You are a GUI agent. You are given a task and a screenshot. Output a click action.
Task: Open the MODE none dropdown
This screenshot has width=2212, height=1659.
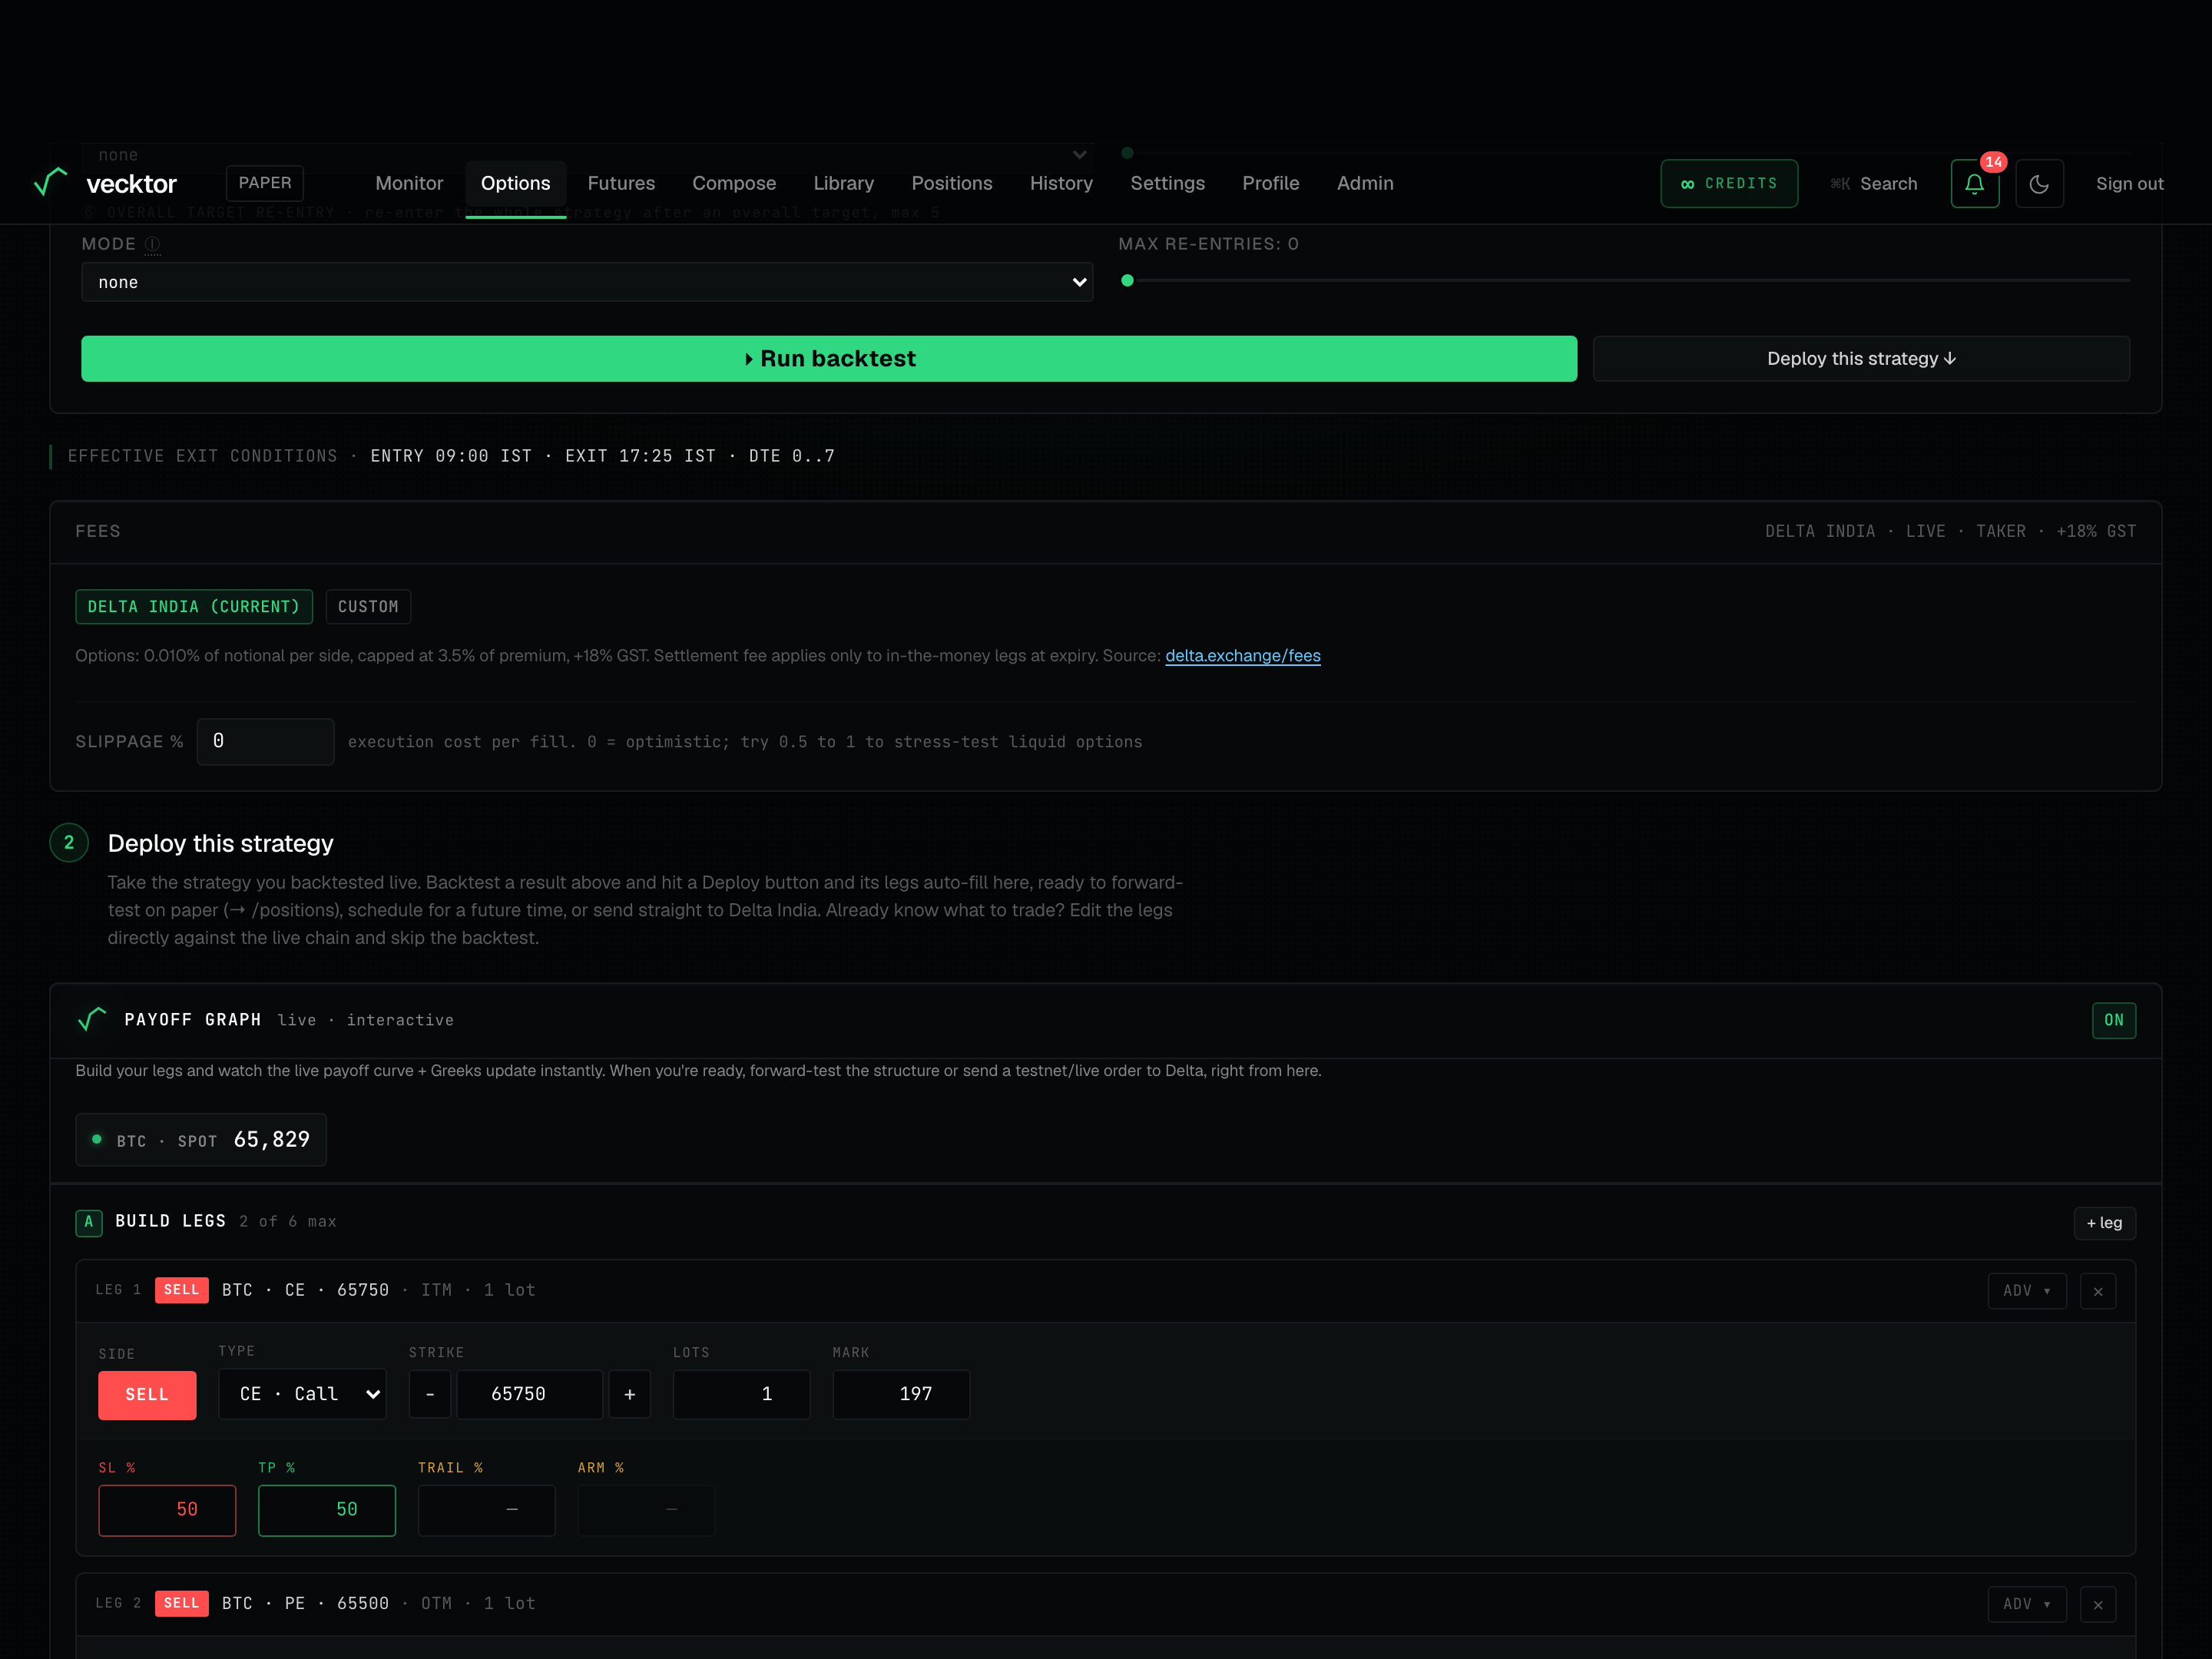pos(587,282)
